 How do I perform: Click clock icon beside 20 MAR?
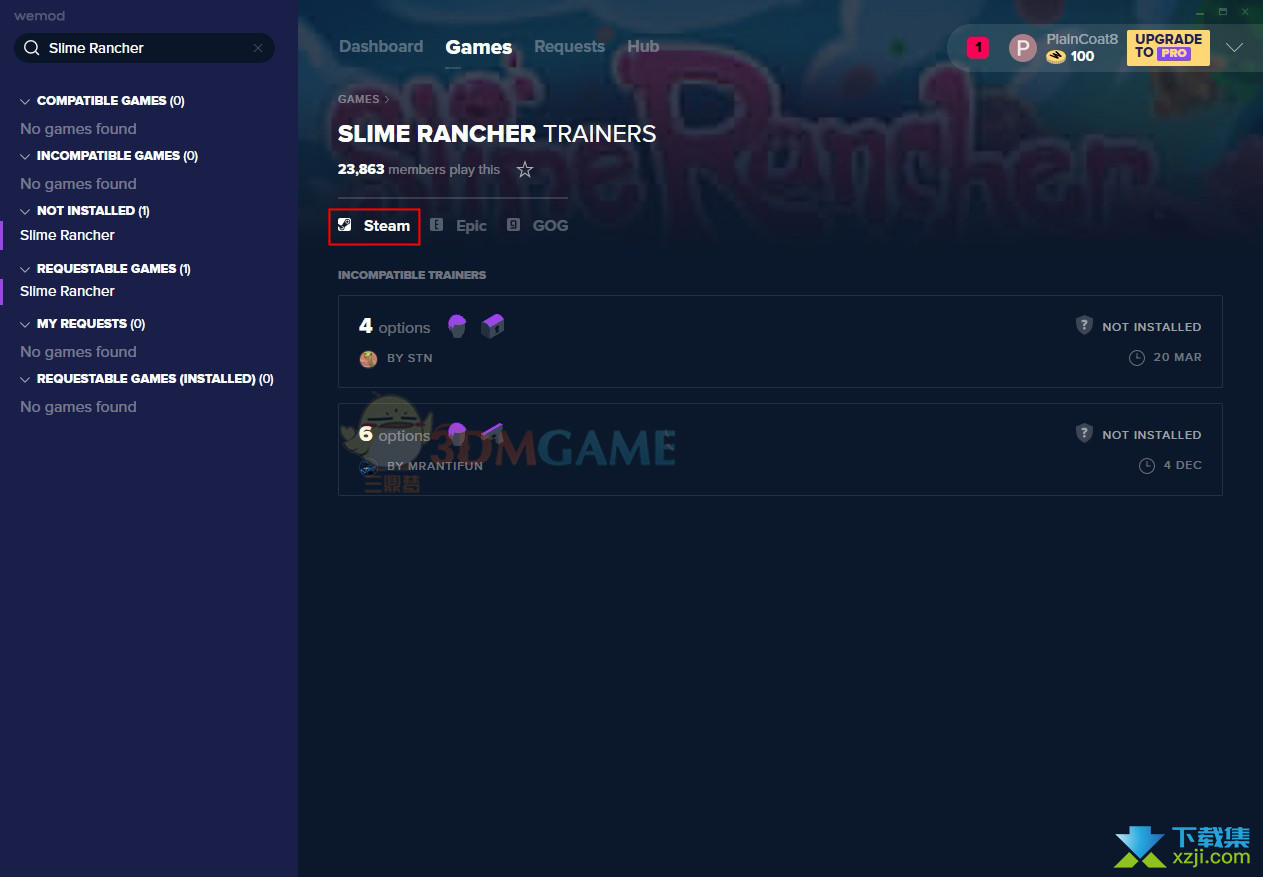point(1137,358)
